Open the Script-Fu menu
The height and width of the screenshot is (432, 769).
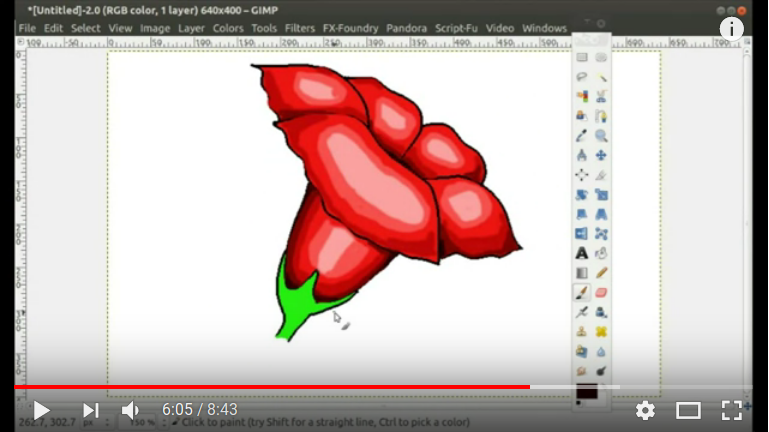point(457,28)
